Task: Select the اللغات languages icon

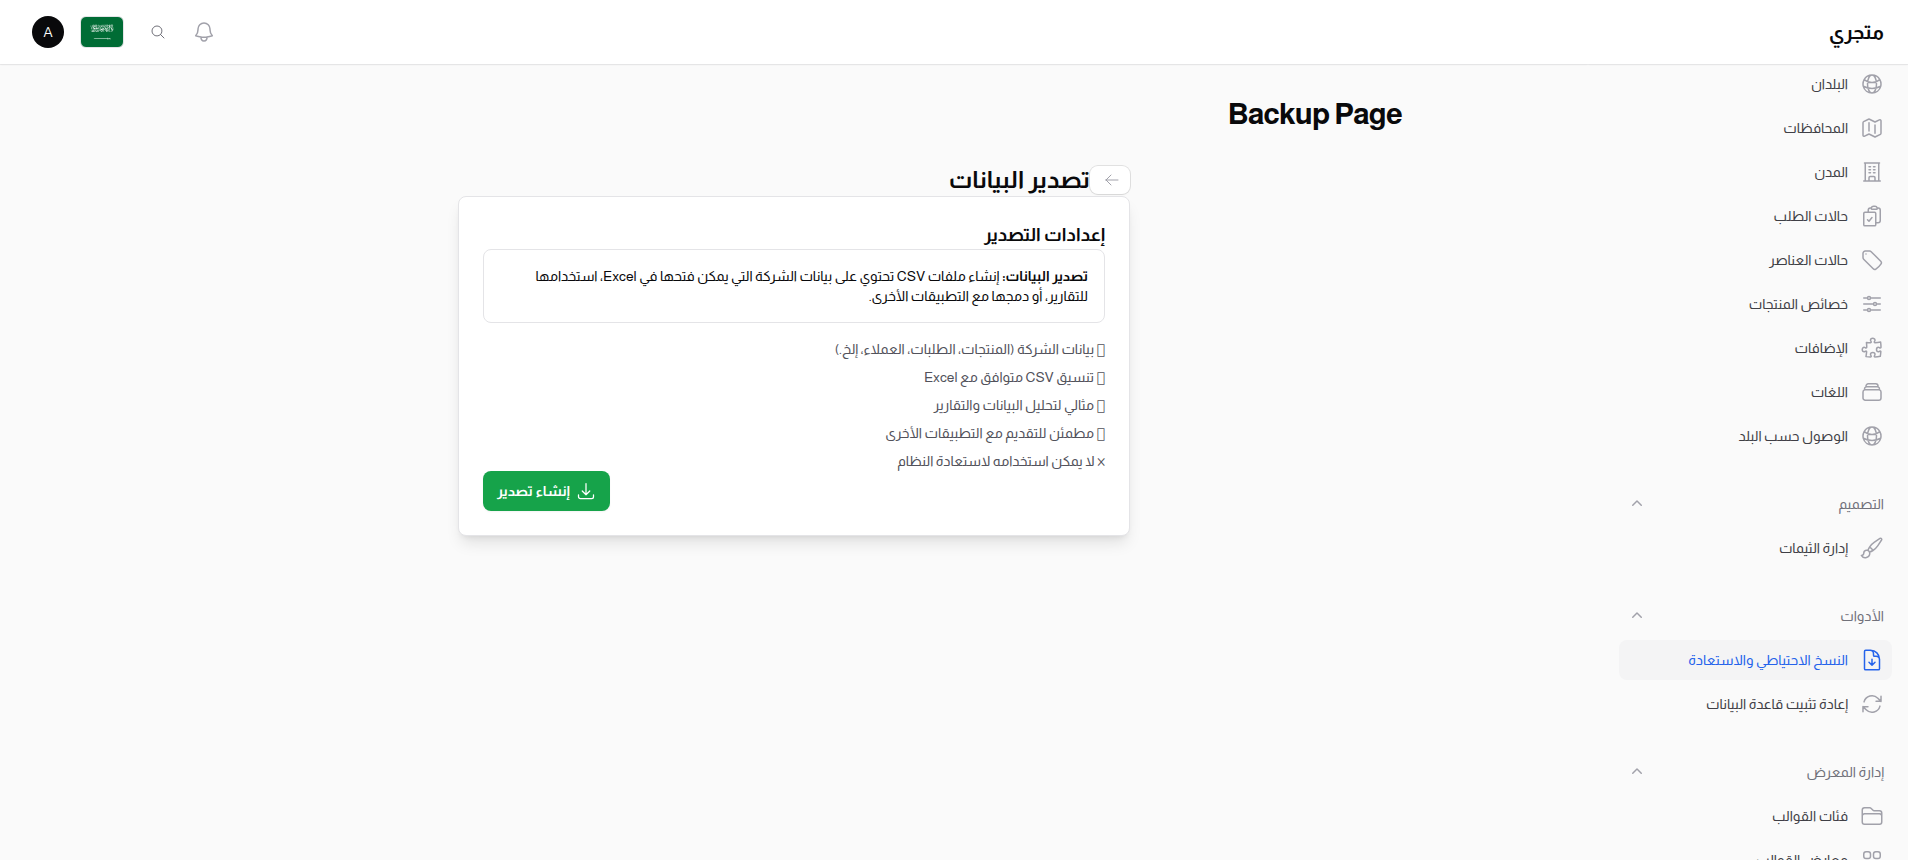Action: coord(1872,392)
